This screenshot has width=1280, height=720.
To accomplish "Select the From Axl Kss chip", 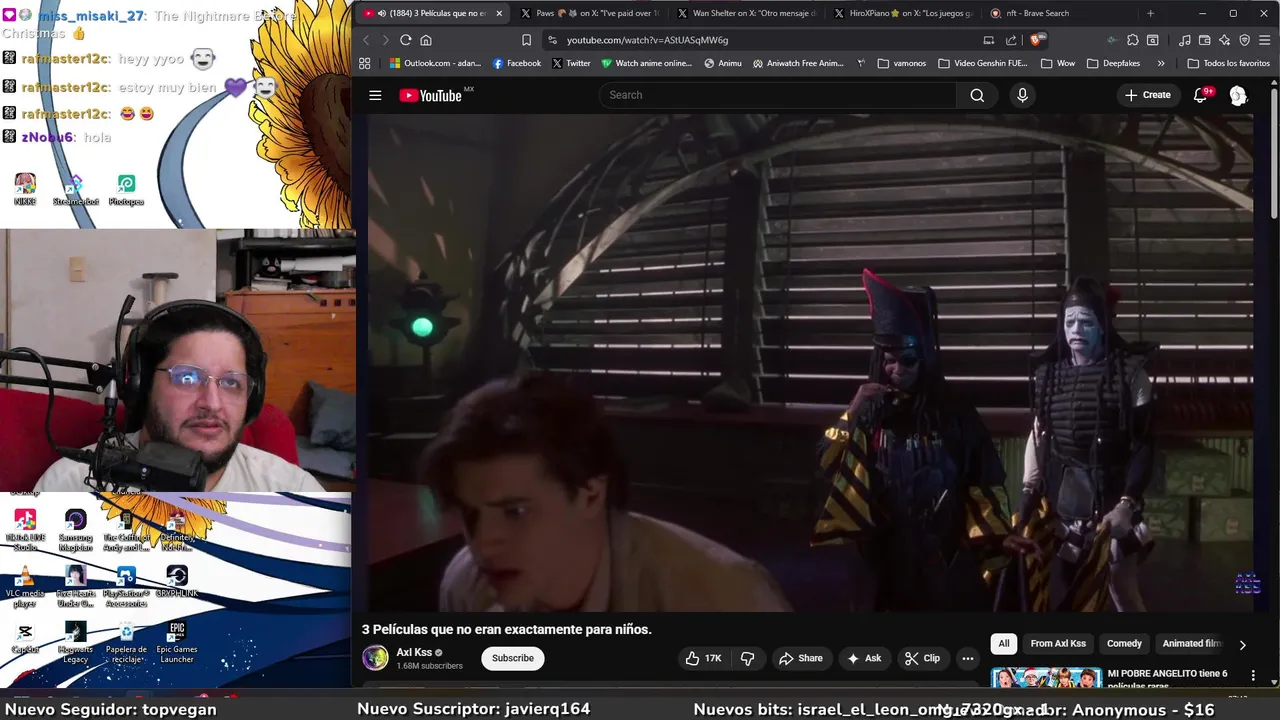I will point(1058,644).
